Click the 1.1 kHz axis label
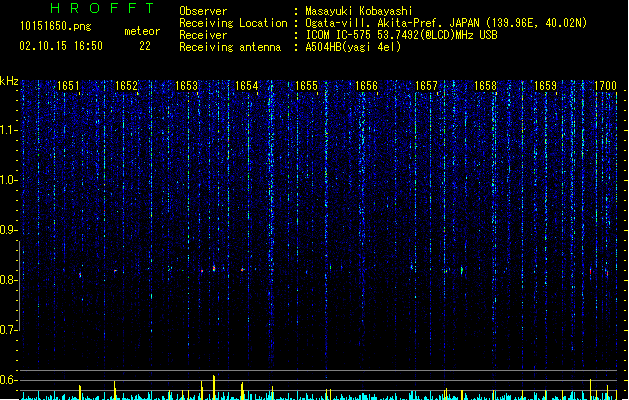 [x=9, y=130]
